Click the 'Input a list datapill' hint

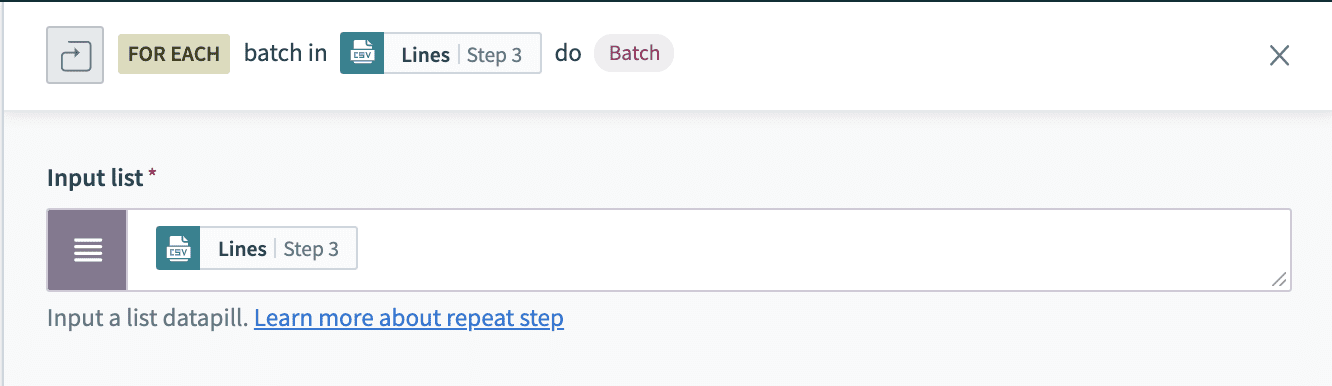tap(148, 319)
